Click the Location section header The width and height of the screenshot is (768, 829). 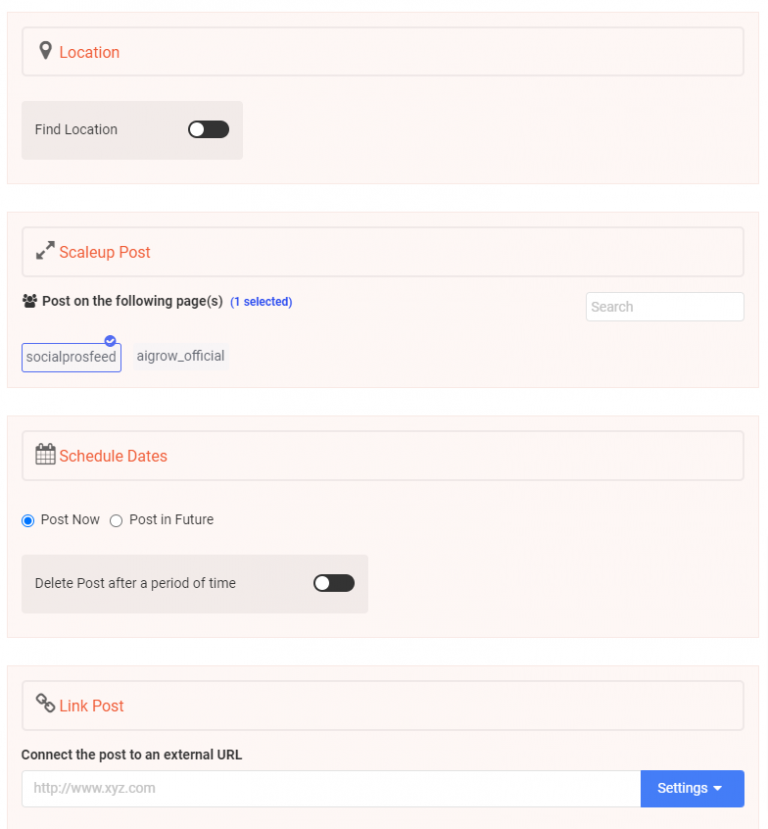coord(383,52)
